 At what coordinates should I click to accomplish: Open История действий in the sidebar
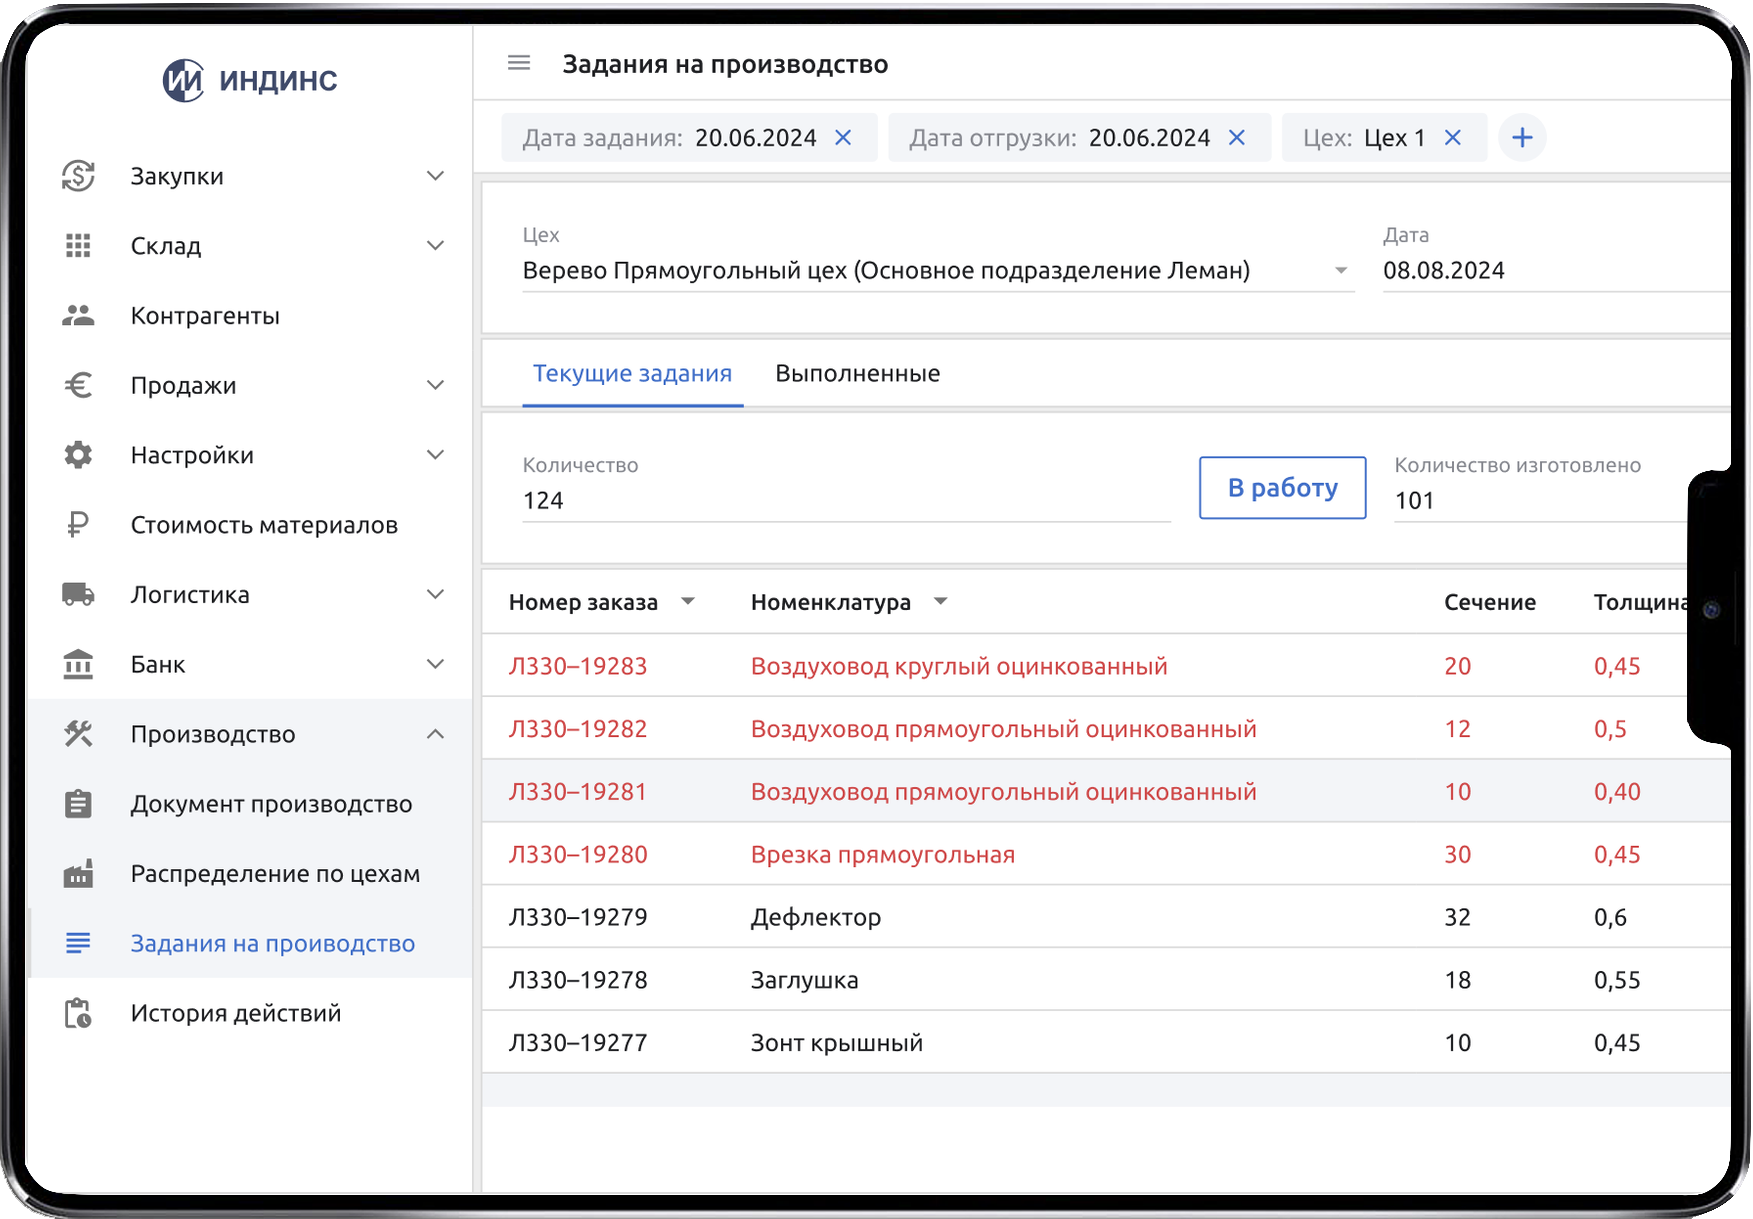click(x=234, y=1012)
